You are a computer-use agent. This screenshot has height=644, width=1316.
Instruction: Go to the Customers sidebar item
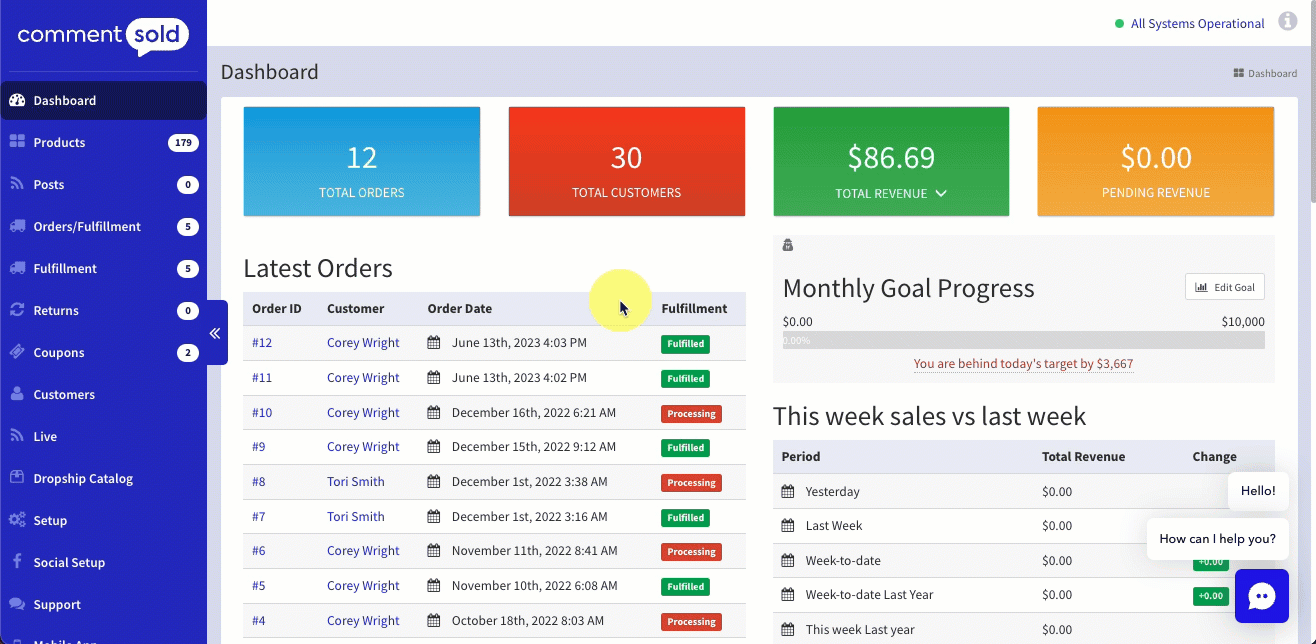click(x=64, y=394)
